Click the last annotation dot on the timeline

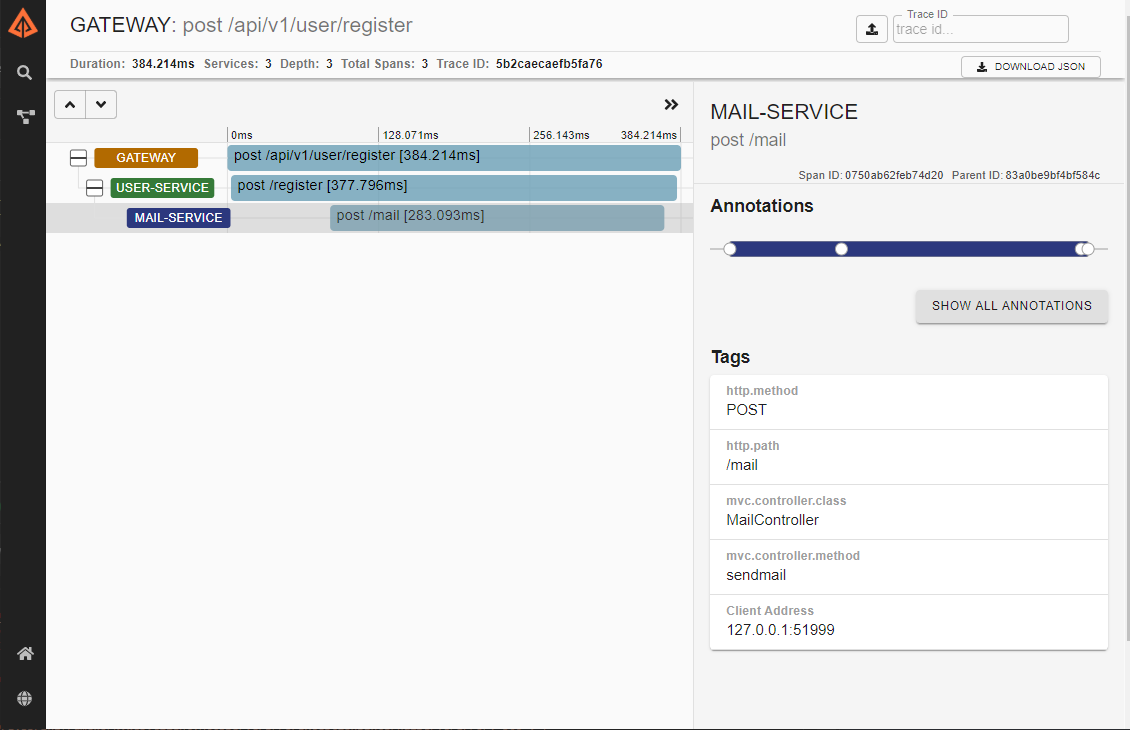(1088, 249)
